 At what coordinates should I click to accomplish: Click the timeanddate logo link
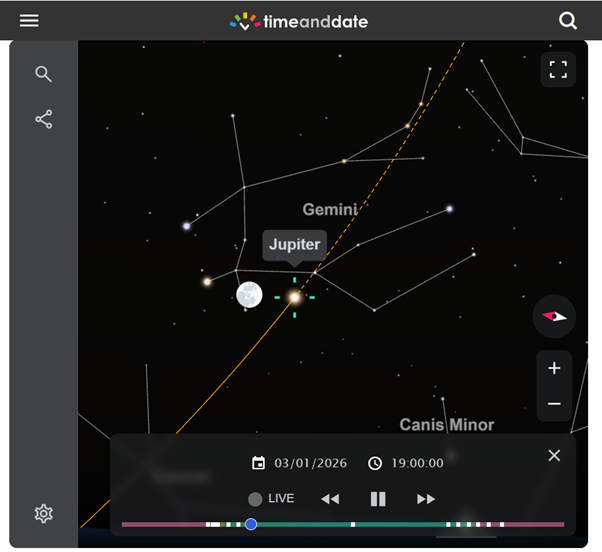pos(299,21)
